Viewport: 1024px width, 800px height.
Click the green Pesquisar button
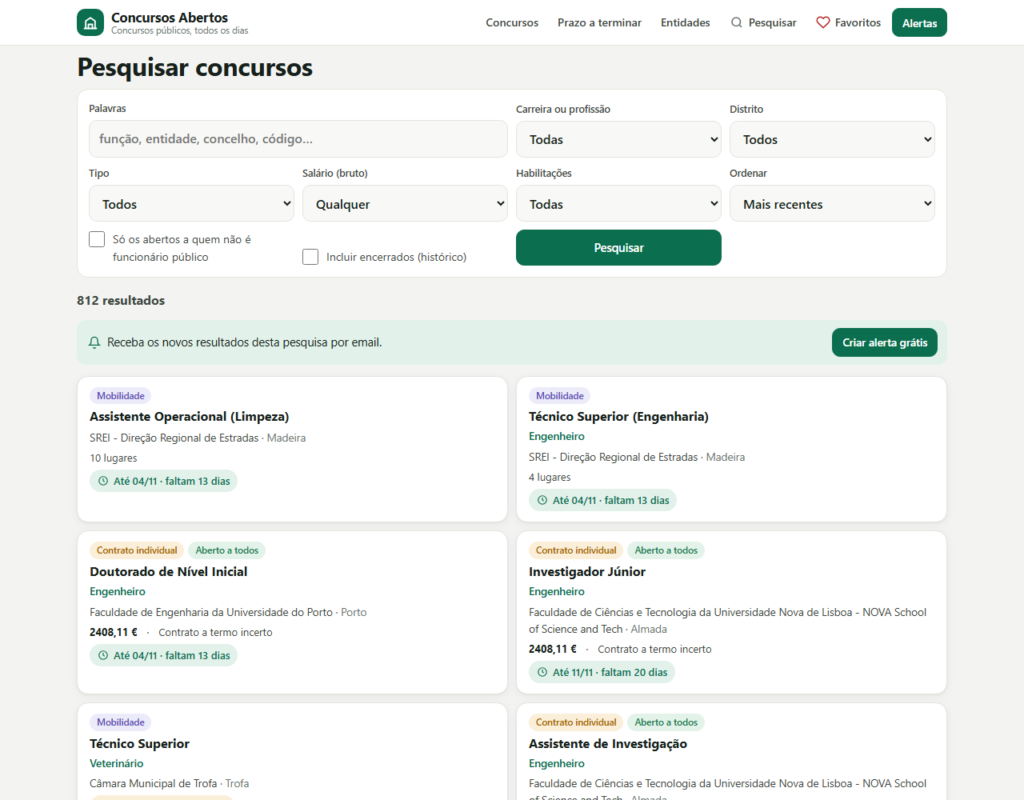click(618, 248)
